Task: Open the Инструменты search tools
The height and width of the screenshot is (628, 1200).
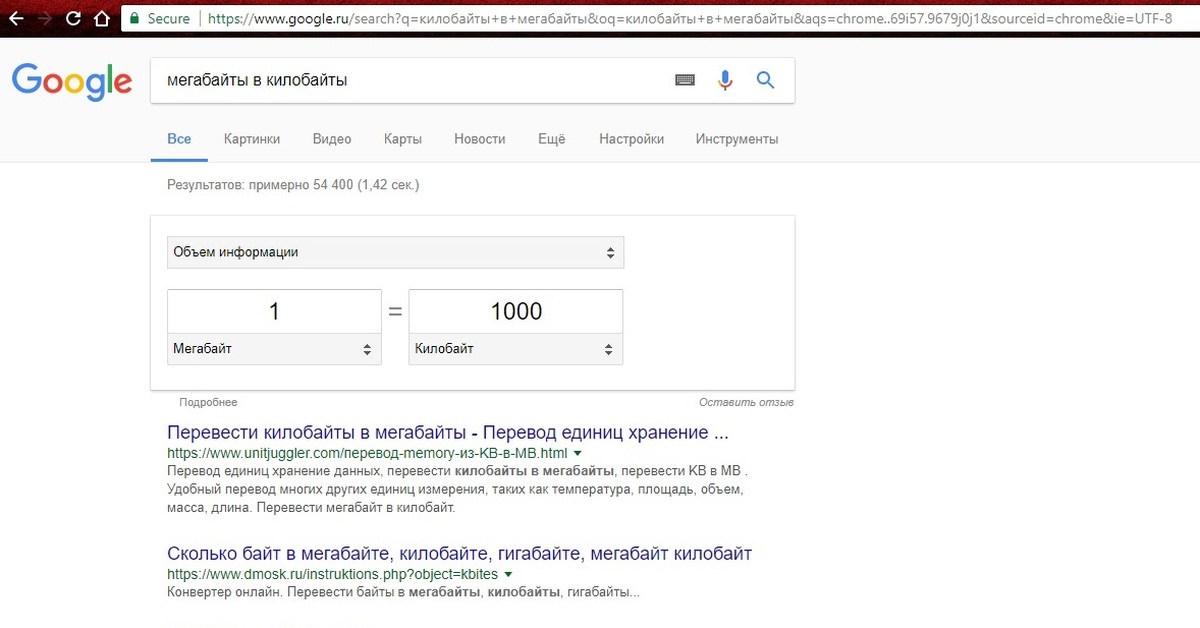Action: 737,139
